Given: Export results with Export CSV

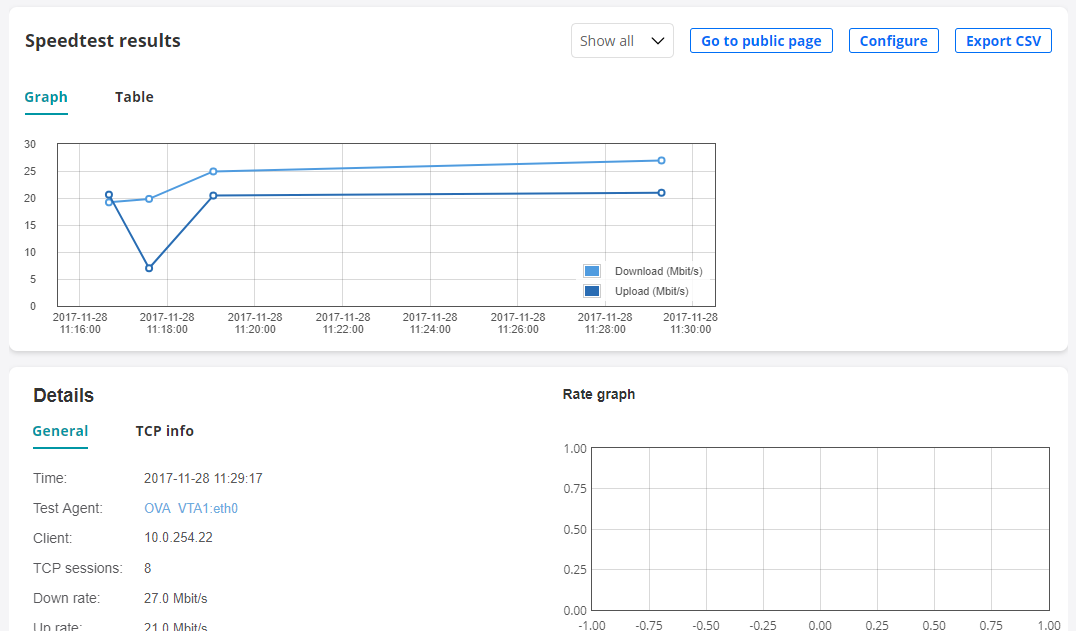Looking at the screenshot, I should pyautogui.click(x=1003, y=41).
